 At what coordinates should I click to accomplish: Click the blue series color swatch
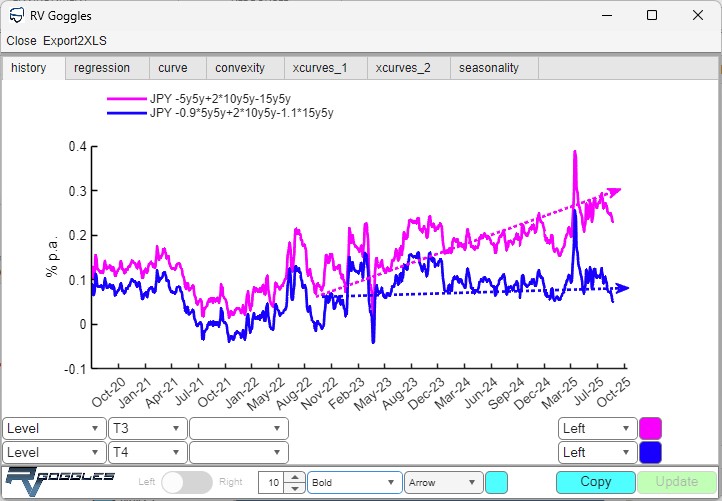(x=650, y=452)
